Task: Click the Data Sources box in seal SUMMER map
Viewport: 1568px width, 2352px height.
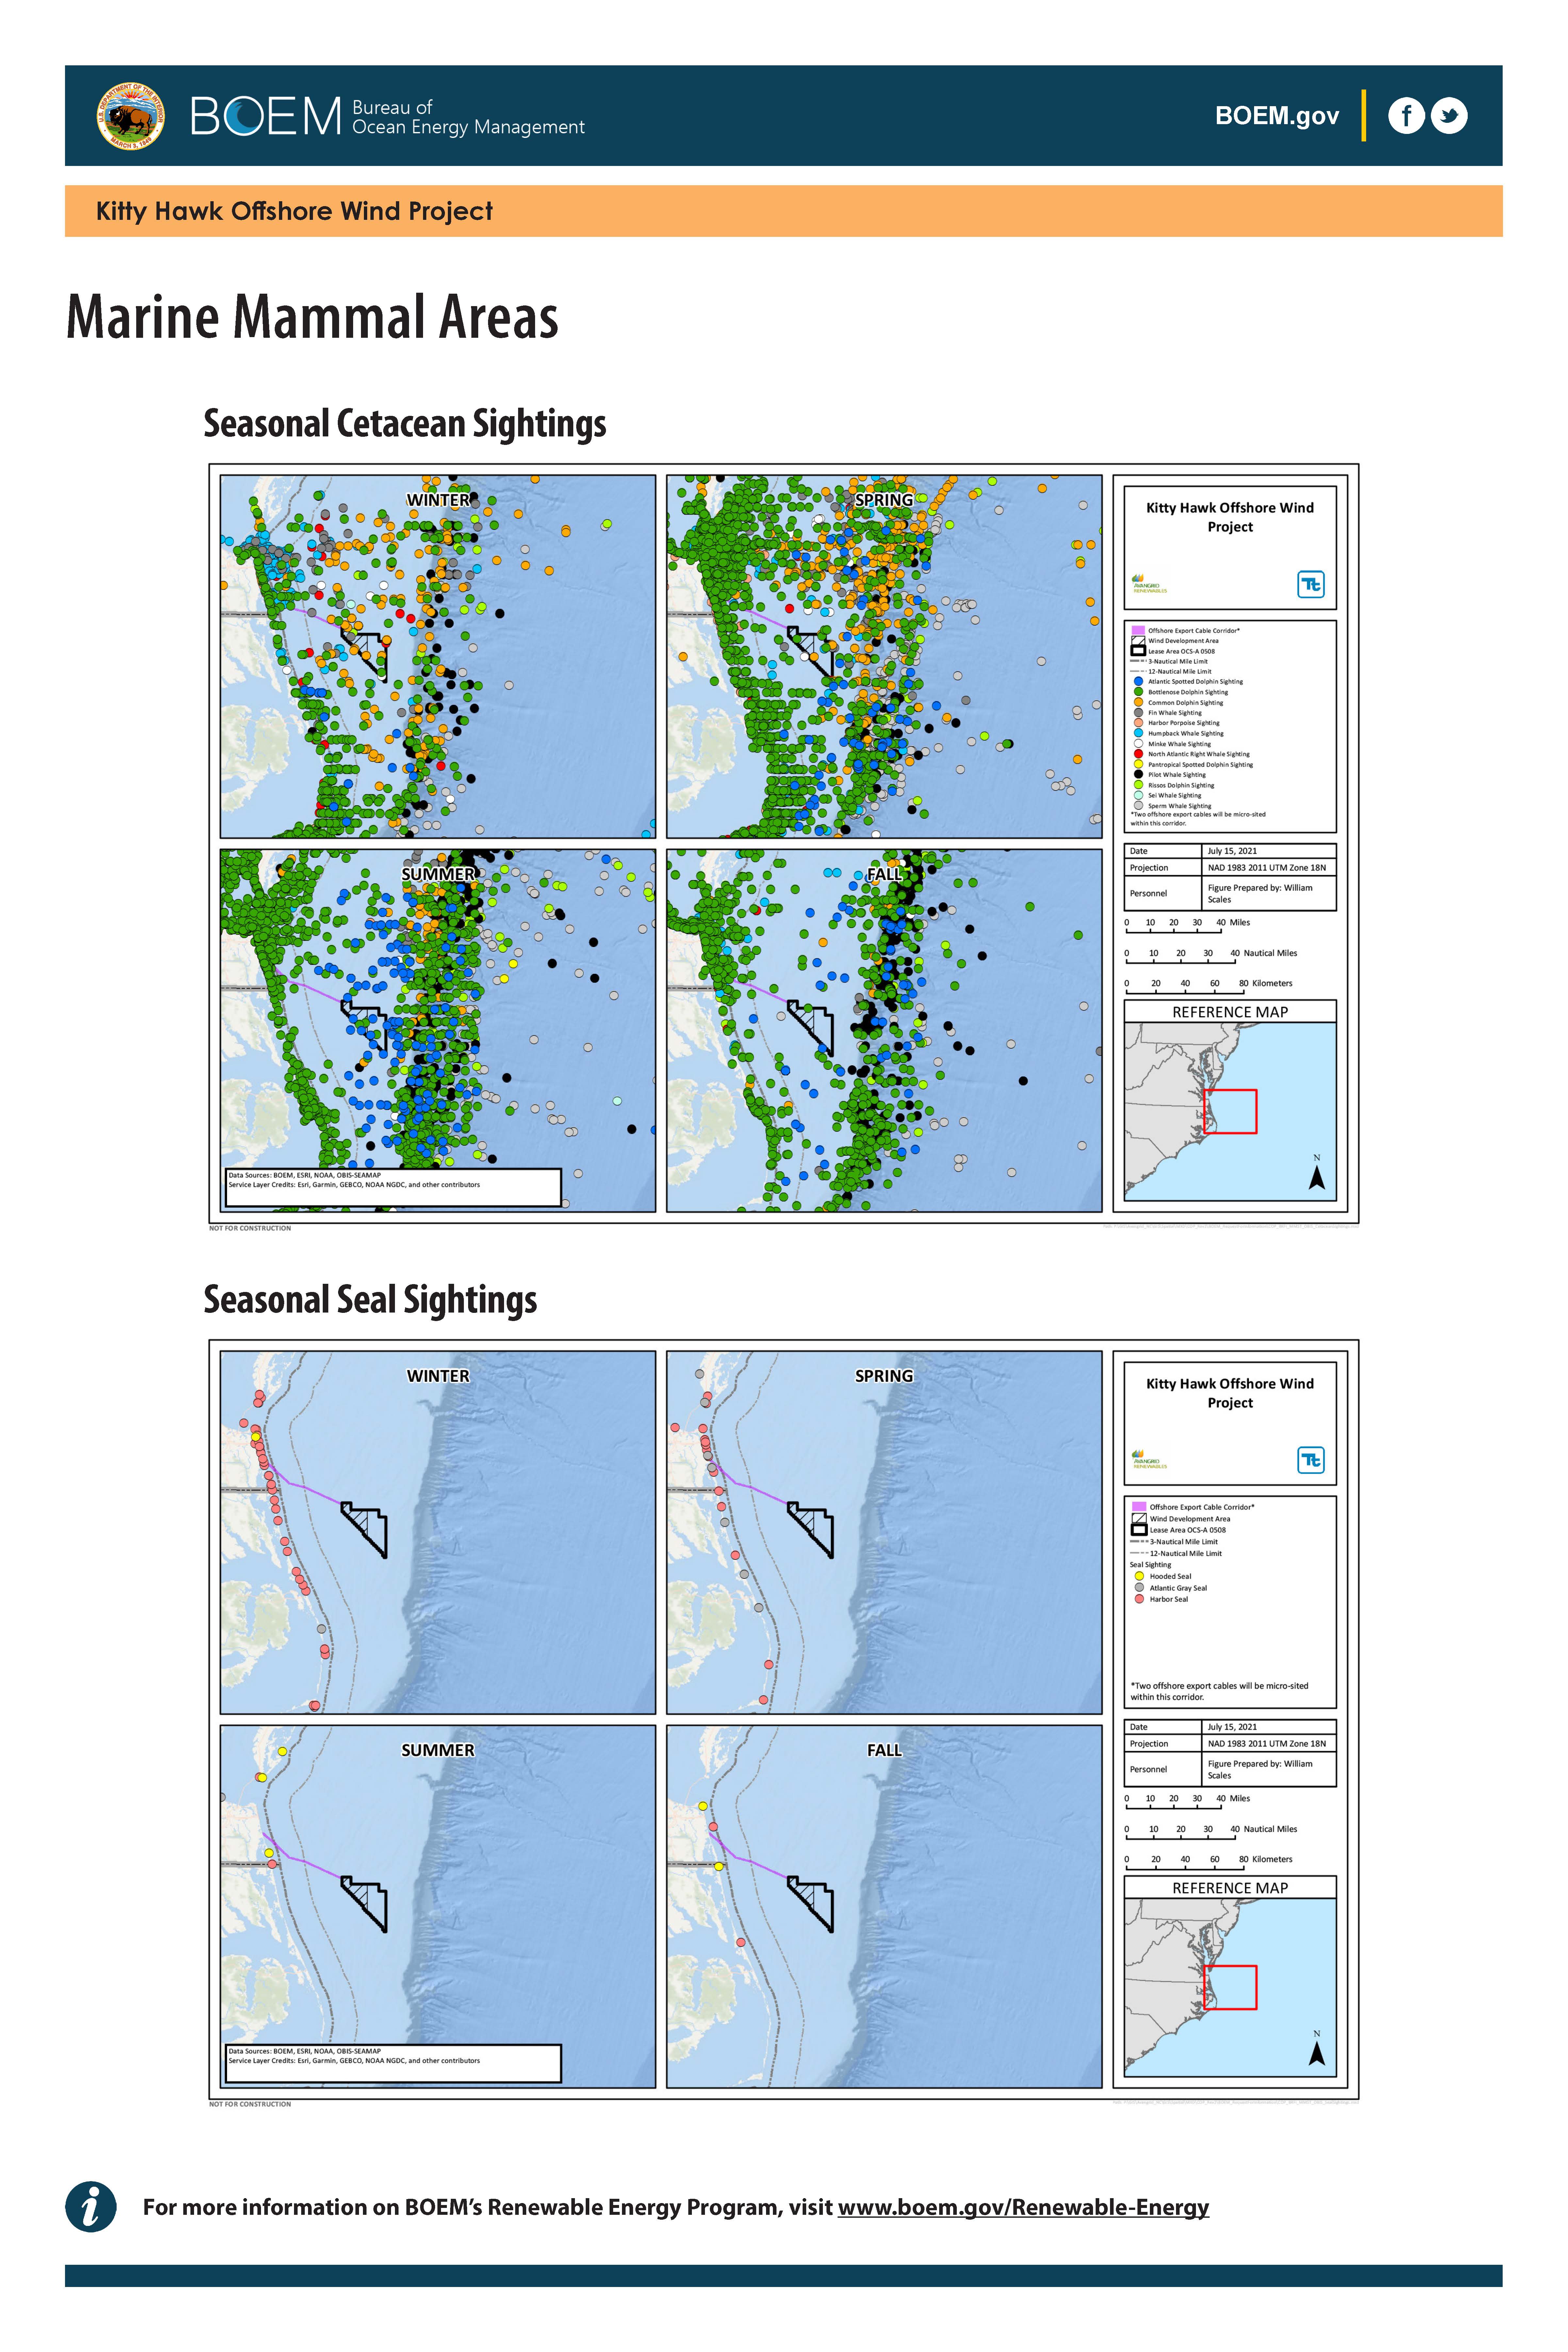Action: [x=393, y=2063]
